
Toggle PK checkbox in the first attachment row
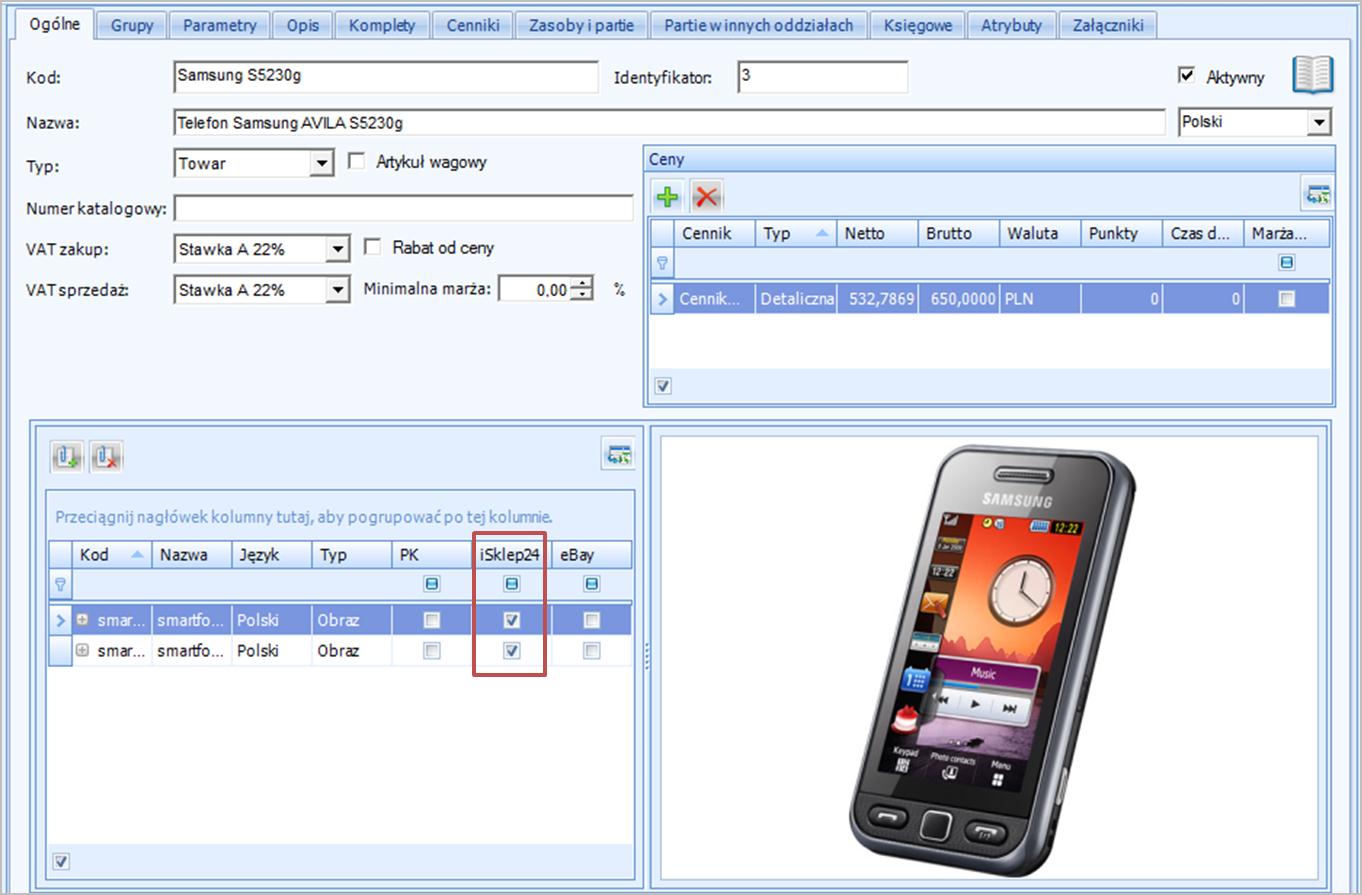point(431,620)
